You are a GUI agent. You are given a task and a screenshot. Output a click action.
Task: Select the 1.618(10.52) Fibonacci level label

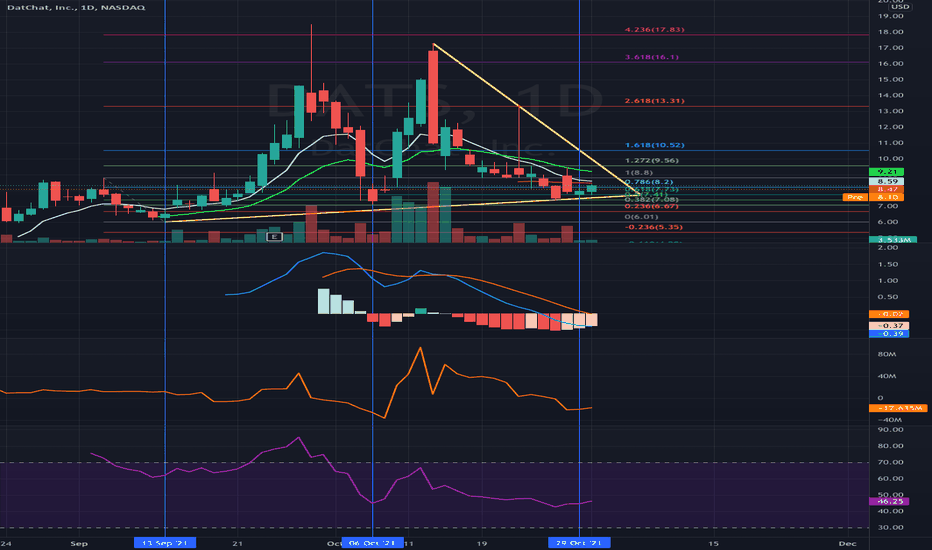pos(654,145)
